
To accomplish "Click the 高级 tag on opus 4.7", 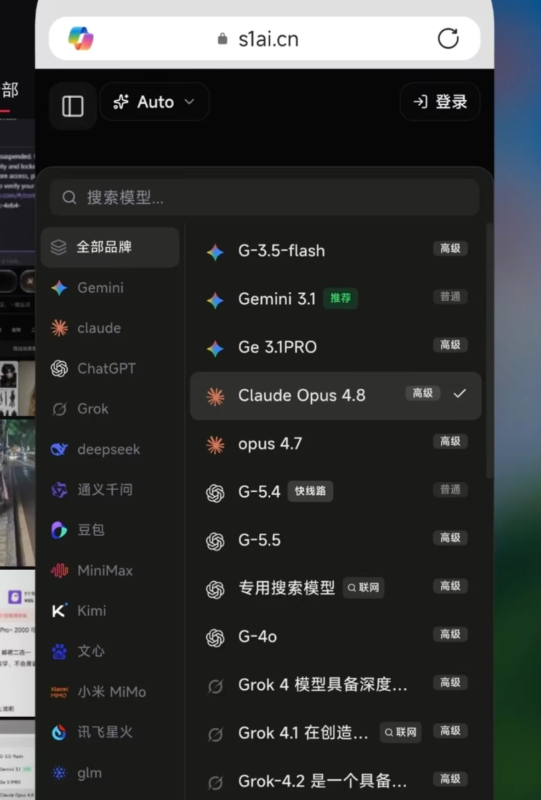I will (450, 441).
